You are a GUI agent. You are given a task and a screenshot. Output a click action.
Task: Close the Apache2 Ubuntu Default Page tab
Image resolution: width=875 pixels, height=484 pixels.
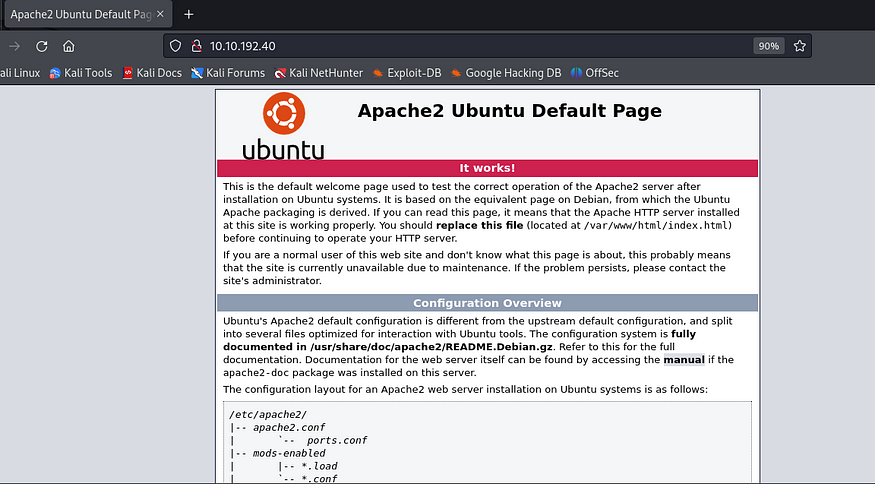point(160,14)
